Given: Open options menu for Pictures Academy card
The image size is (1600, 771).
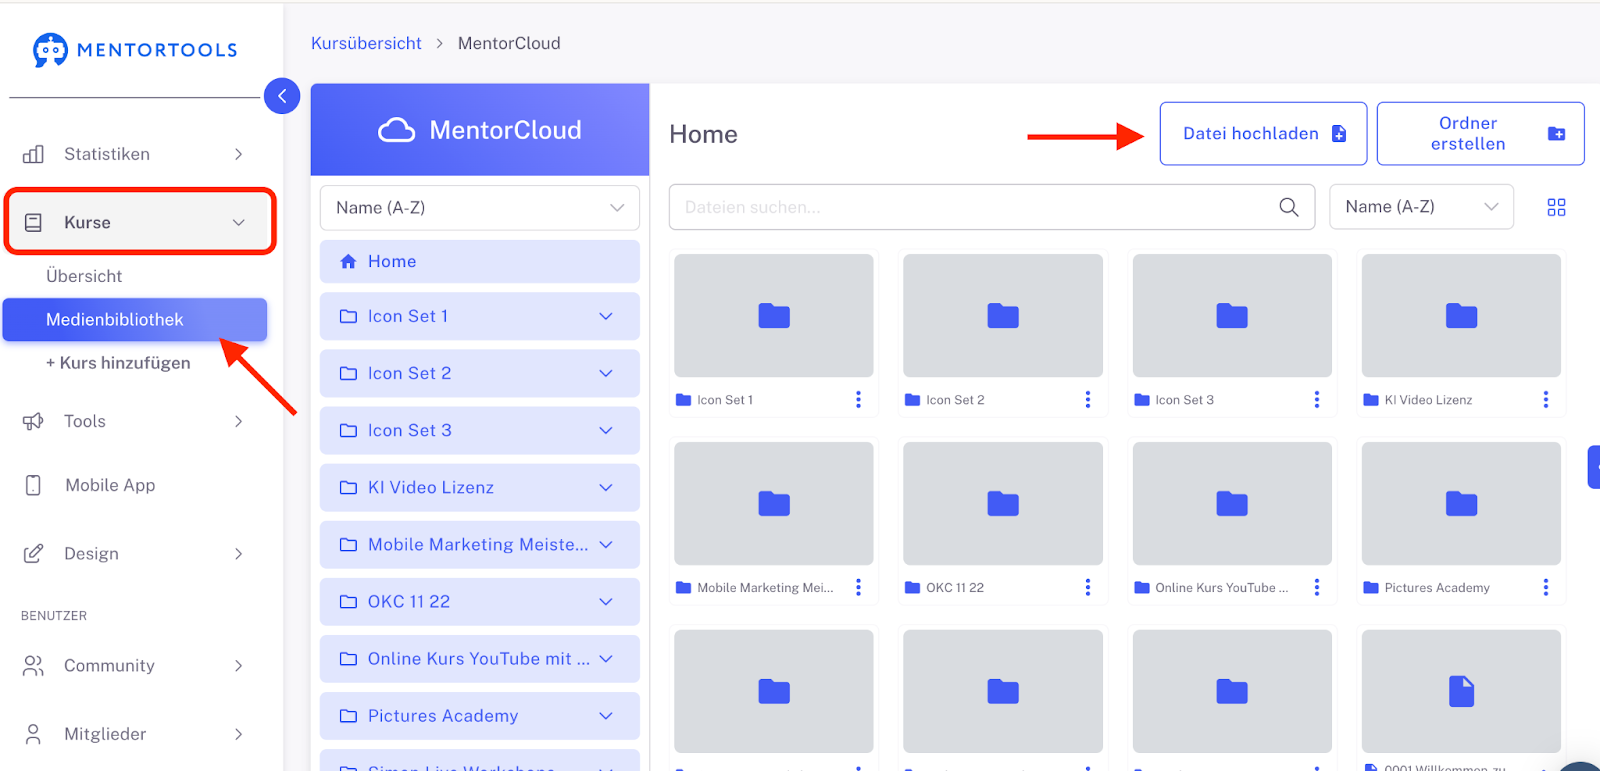Looking at the screenshot, I should click(1545, 587).
